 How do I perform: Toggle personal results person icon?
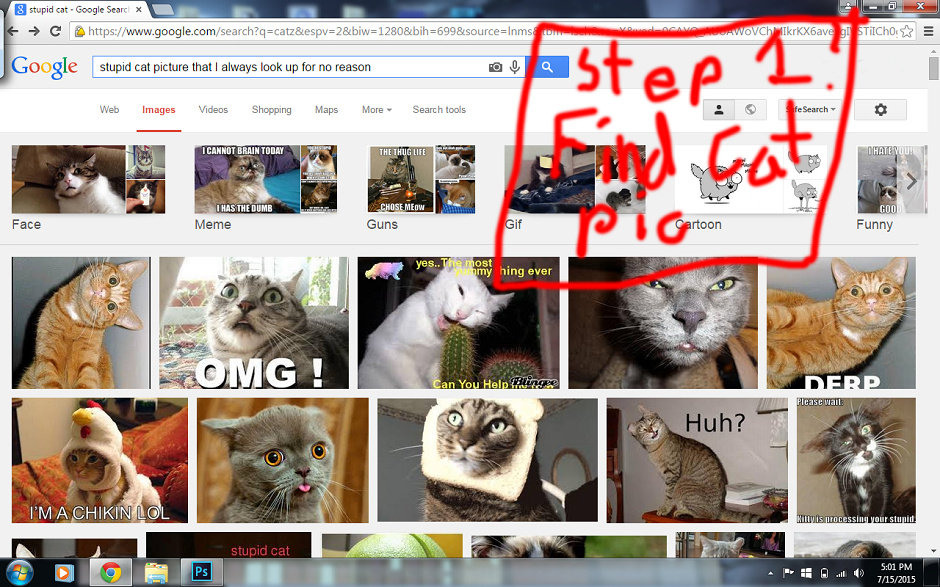click(x=718, y=110)
